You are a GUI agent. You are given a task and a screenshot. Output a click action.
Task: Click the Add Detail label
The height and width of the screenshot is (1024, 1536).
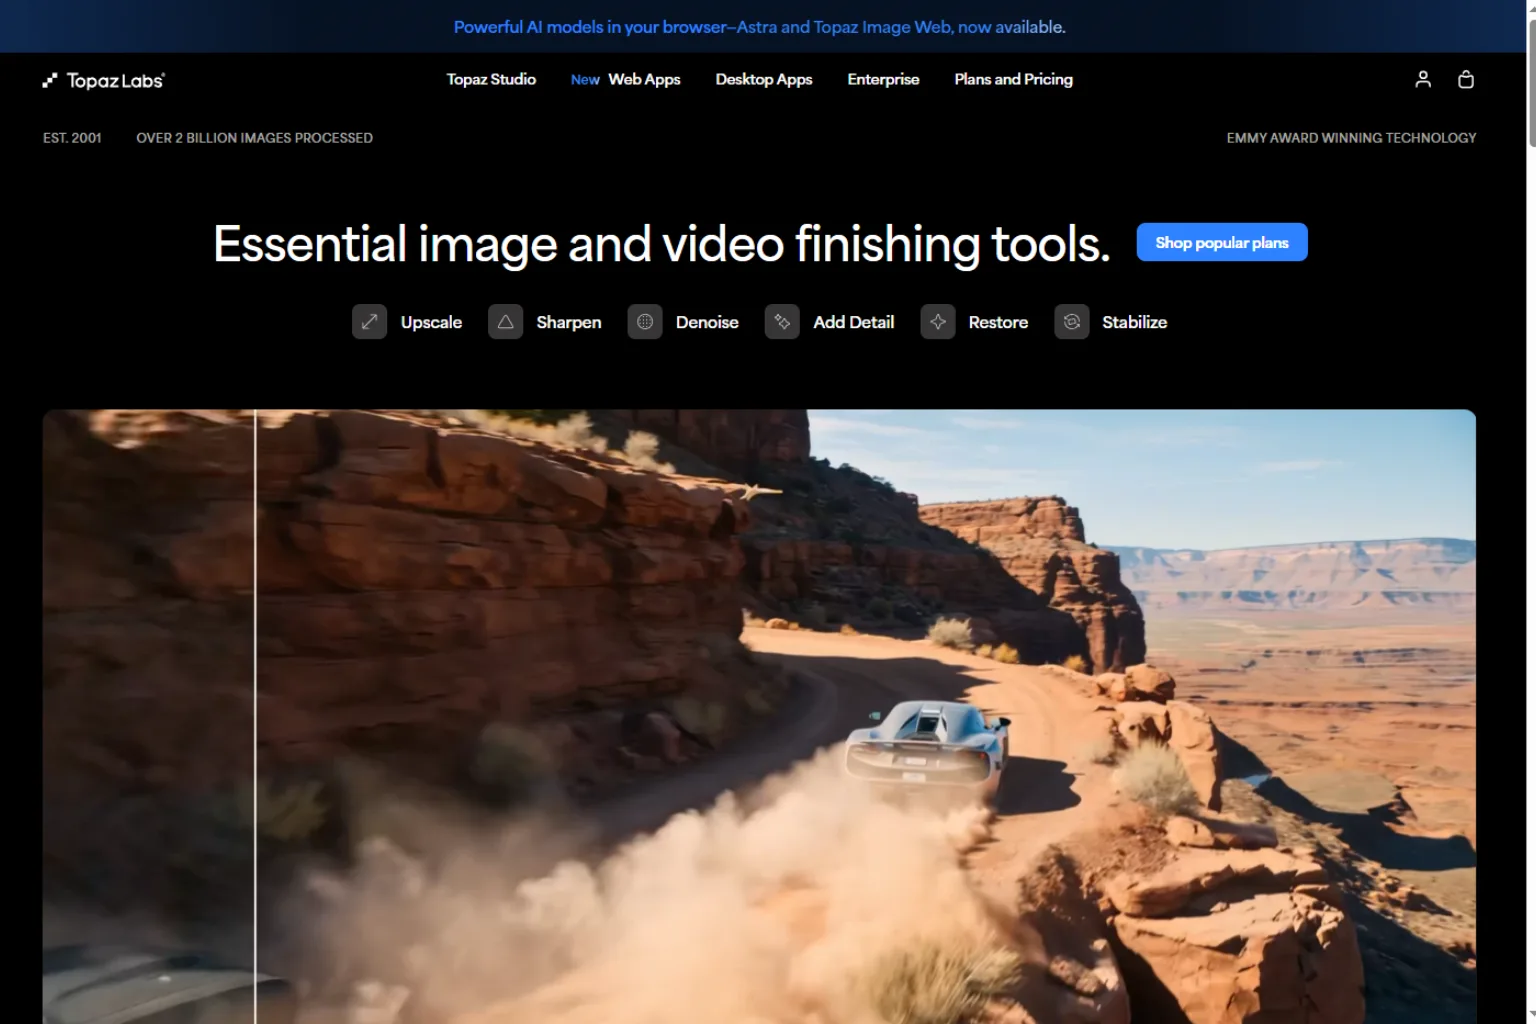854,322
